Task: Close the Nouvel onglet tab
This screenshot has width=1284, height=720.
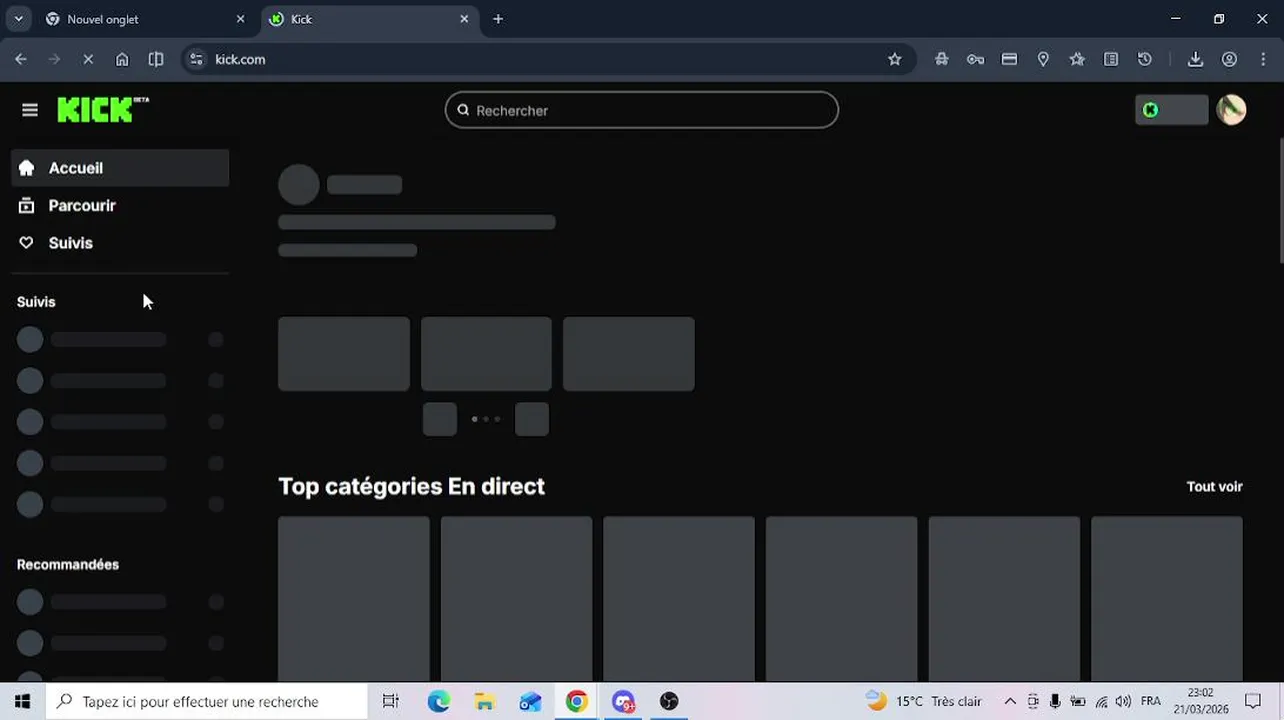Action: click(x=240, y=19)
